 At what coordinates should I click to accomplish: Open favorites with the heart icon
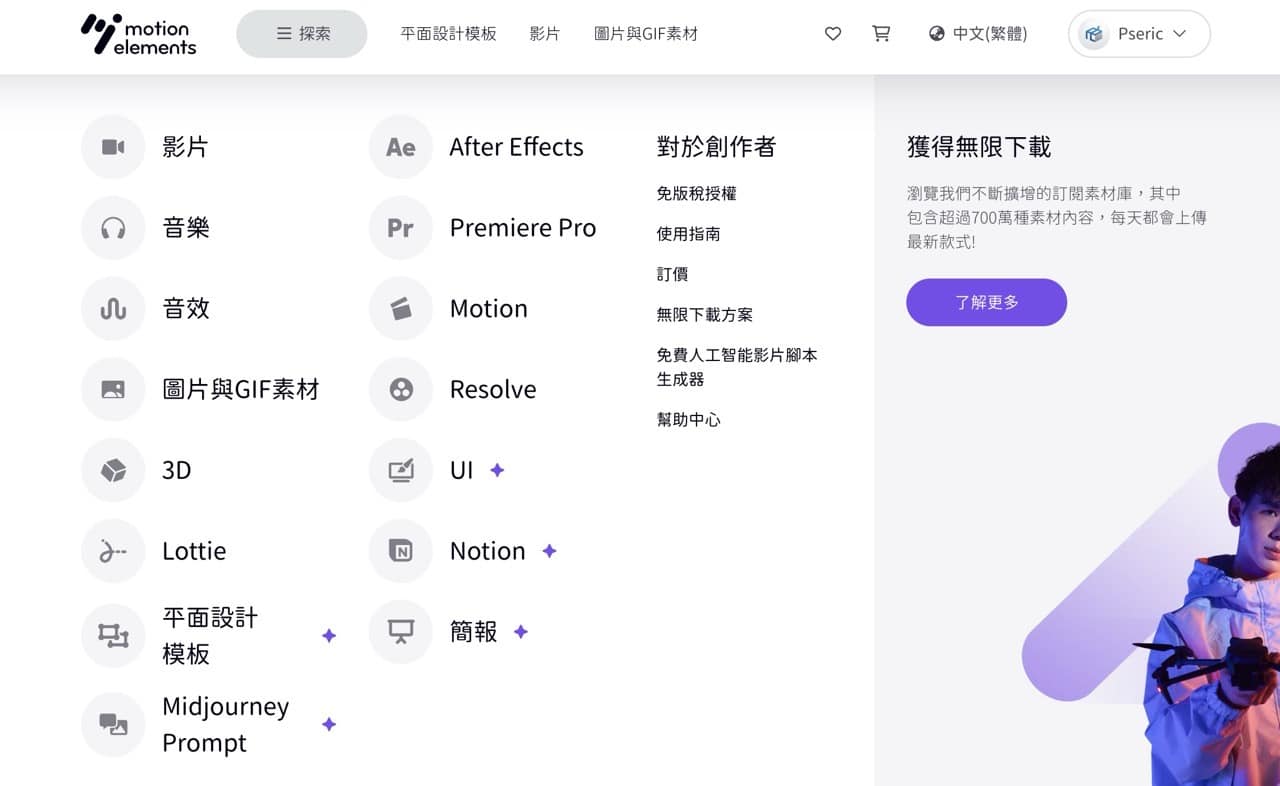833,34
